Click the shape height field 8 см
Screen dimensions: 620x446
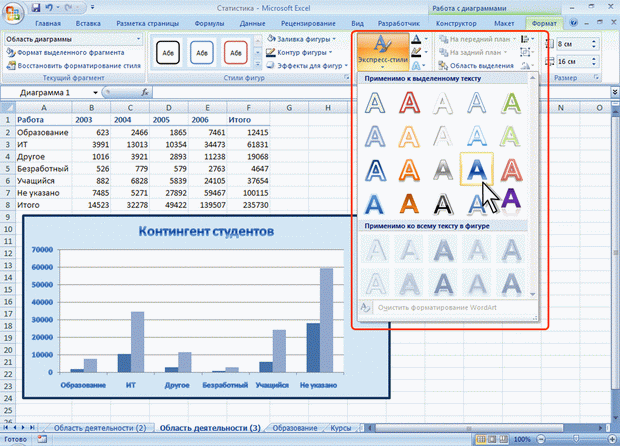(573, 44)
